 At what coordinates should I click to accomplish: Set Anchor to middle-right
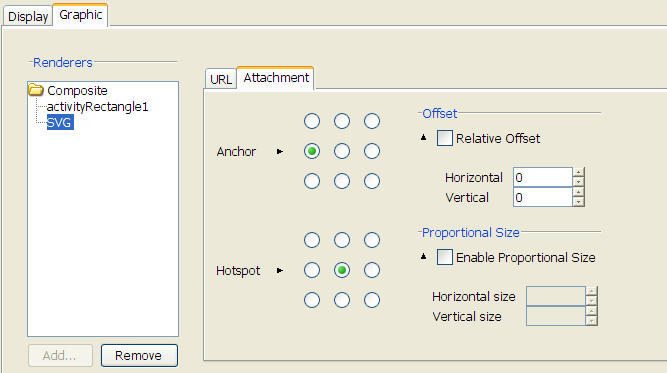[372, 151]
